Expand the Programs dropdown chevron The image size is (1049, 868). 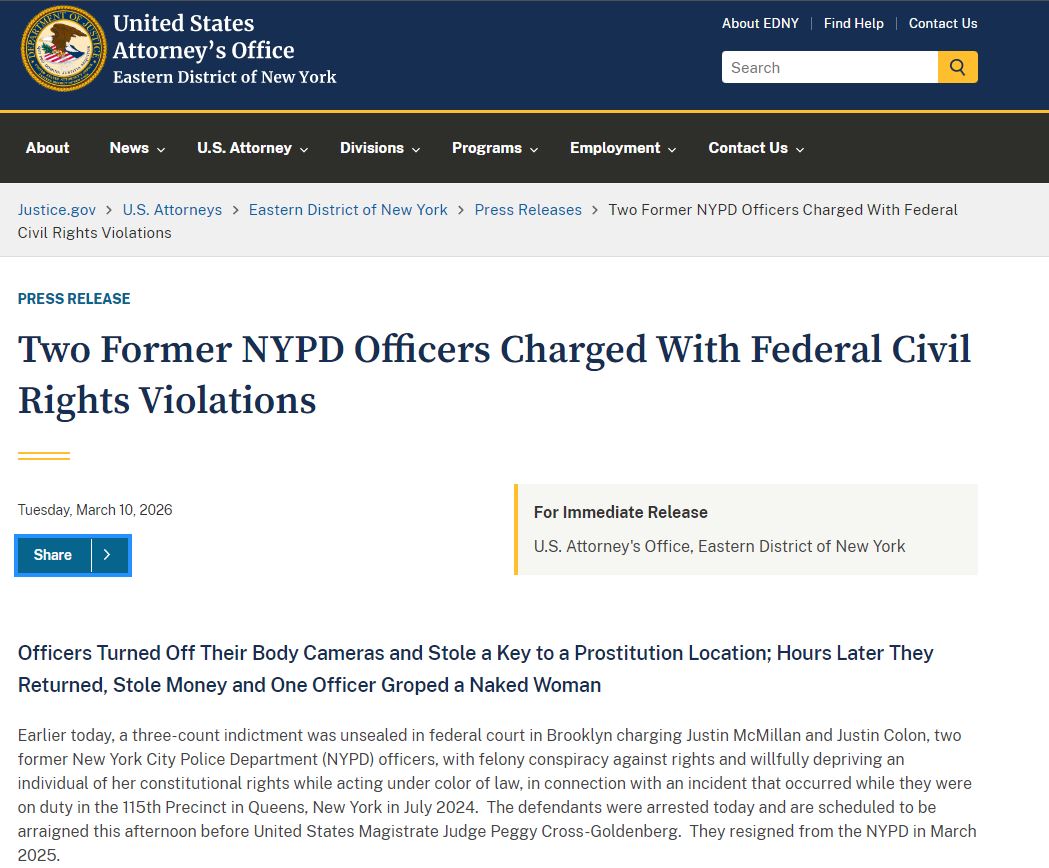coord(533,149)
